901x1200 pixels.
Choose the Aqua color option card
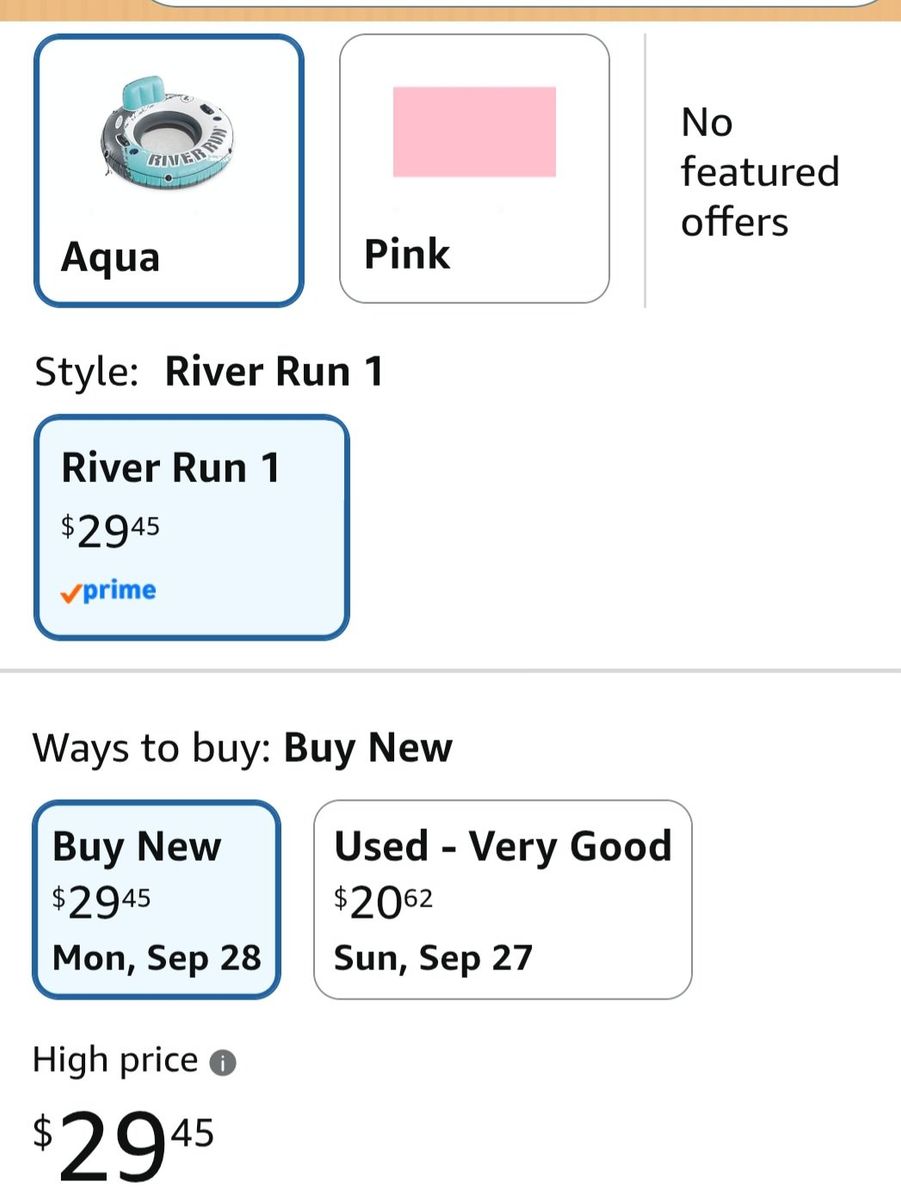(168, 170)
